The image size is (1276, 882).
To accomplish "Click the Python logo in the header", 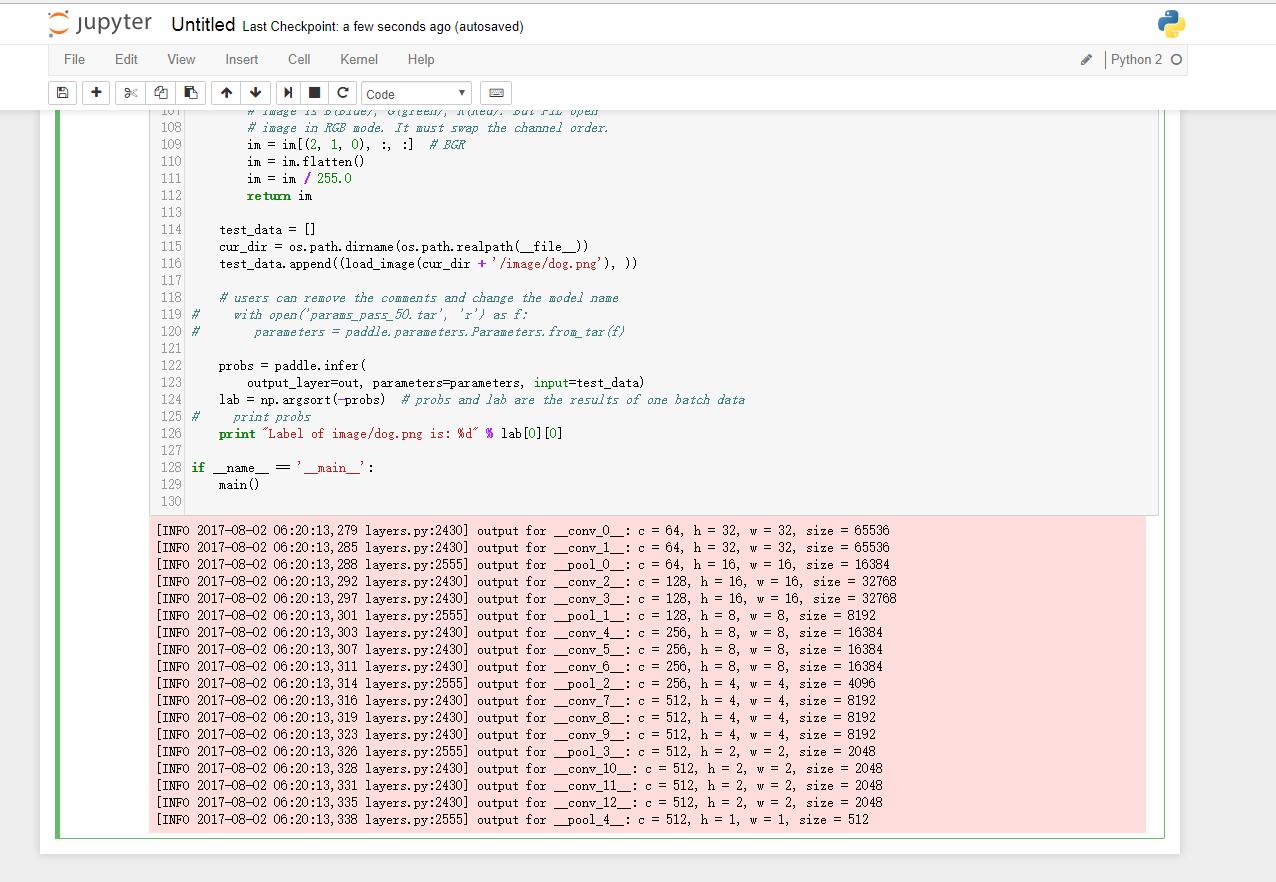I will click(x=1170, y=22).
